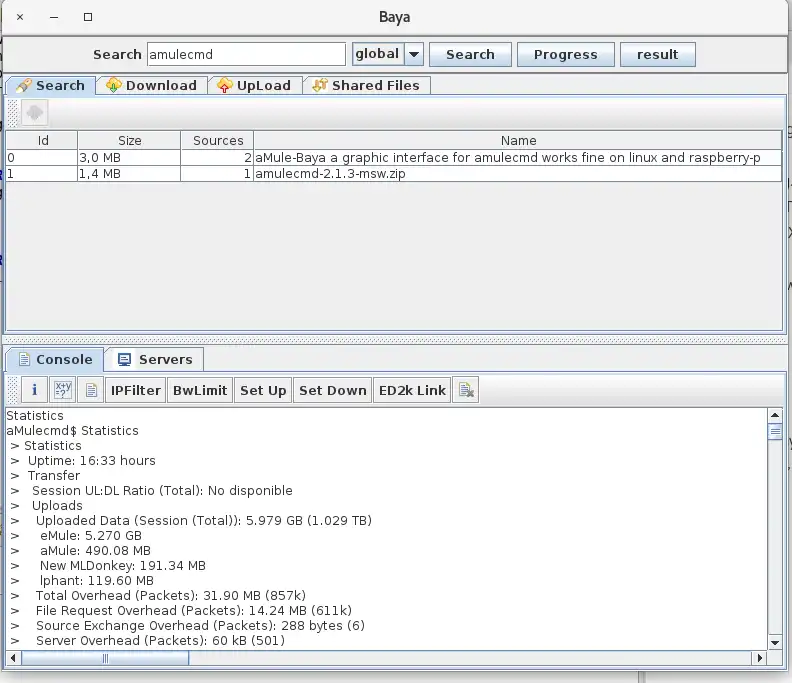Image resolution: width=792 pixels, height=683 pixels.
Task: Click the document page icon in Console toolbar
Action: (91, 390)
